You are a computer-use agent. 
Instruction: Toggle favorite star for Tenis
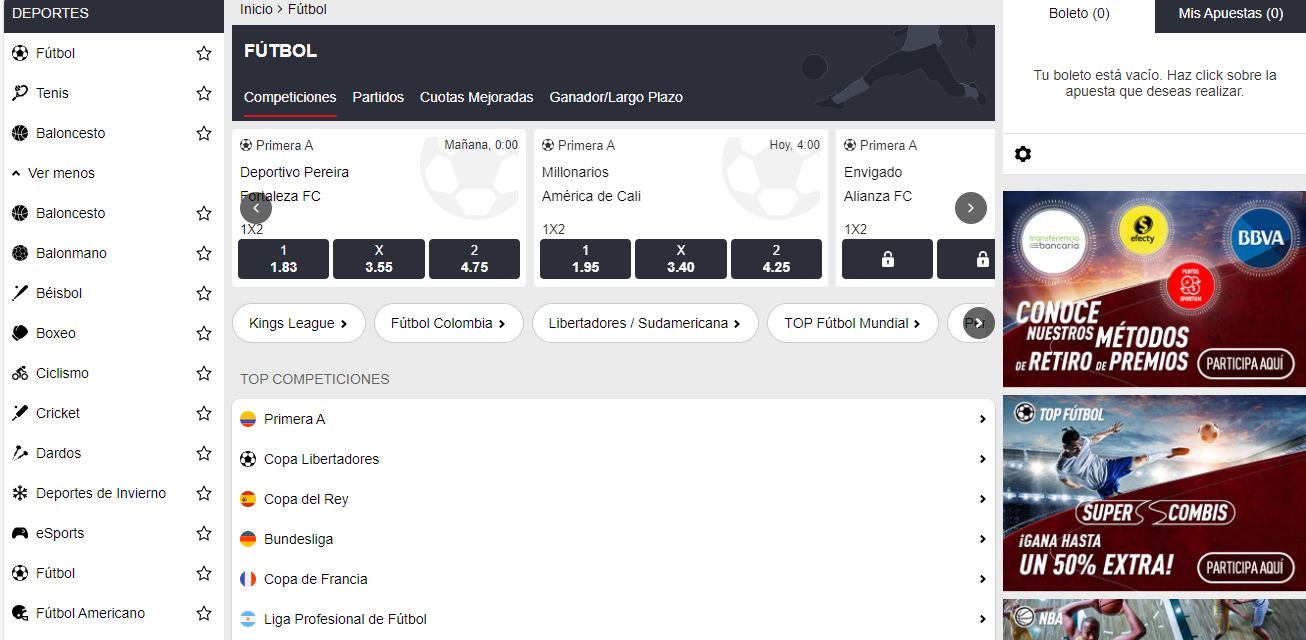pyautogui.click(x=204, y=93)
